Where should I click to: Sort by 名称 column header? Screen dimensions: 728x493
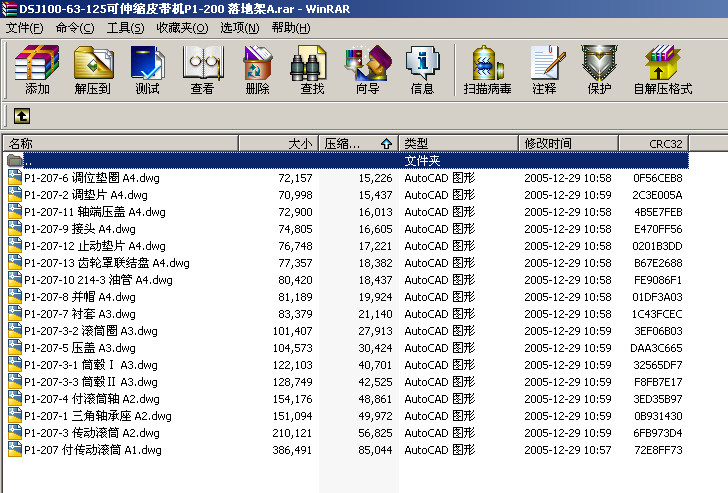click(121, 143)
